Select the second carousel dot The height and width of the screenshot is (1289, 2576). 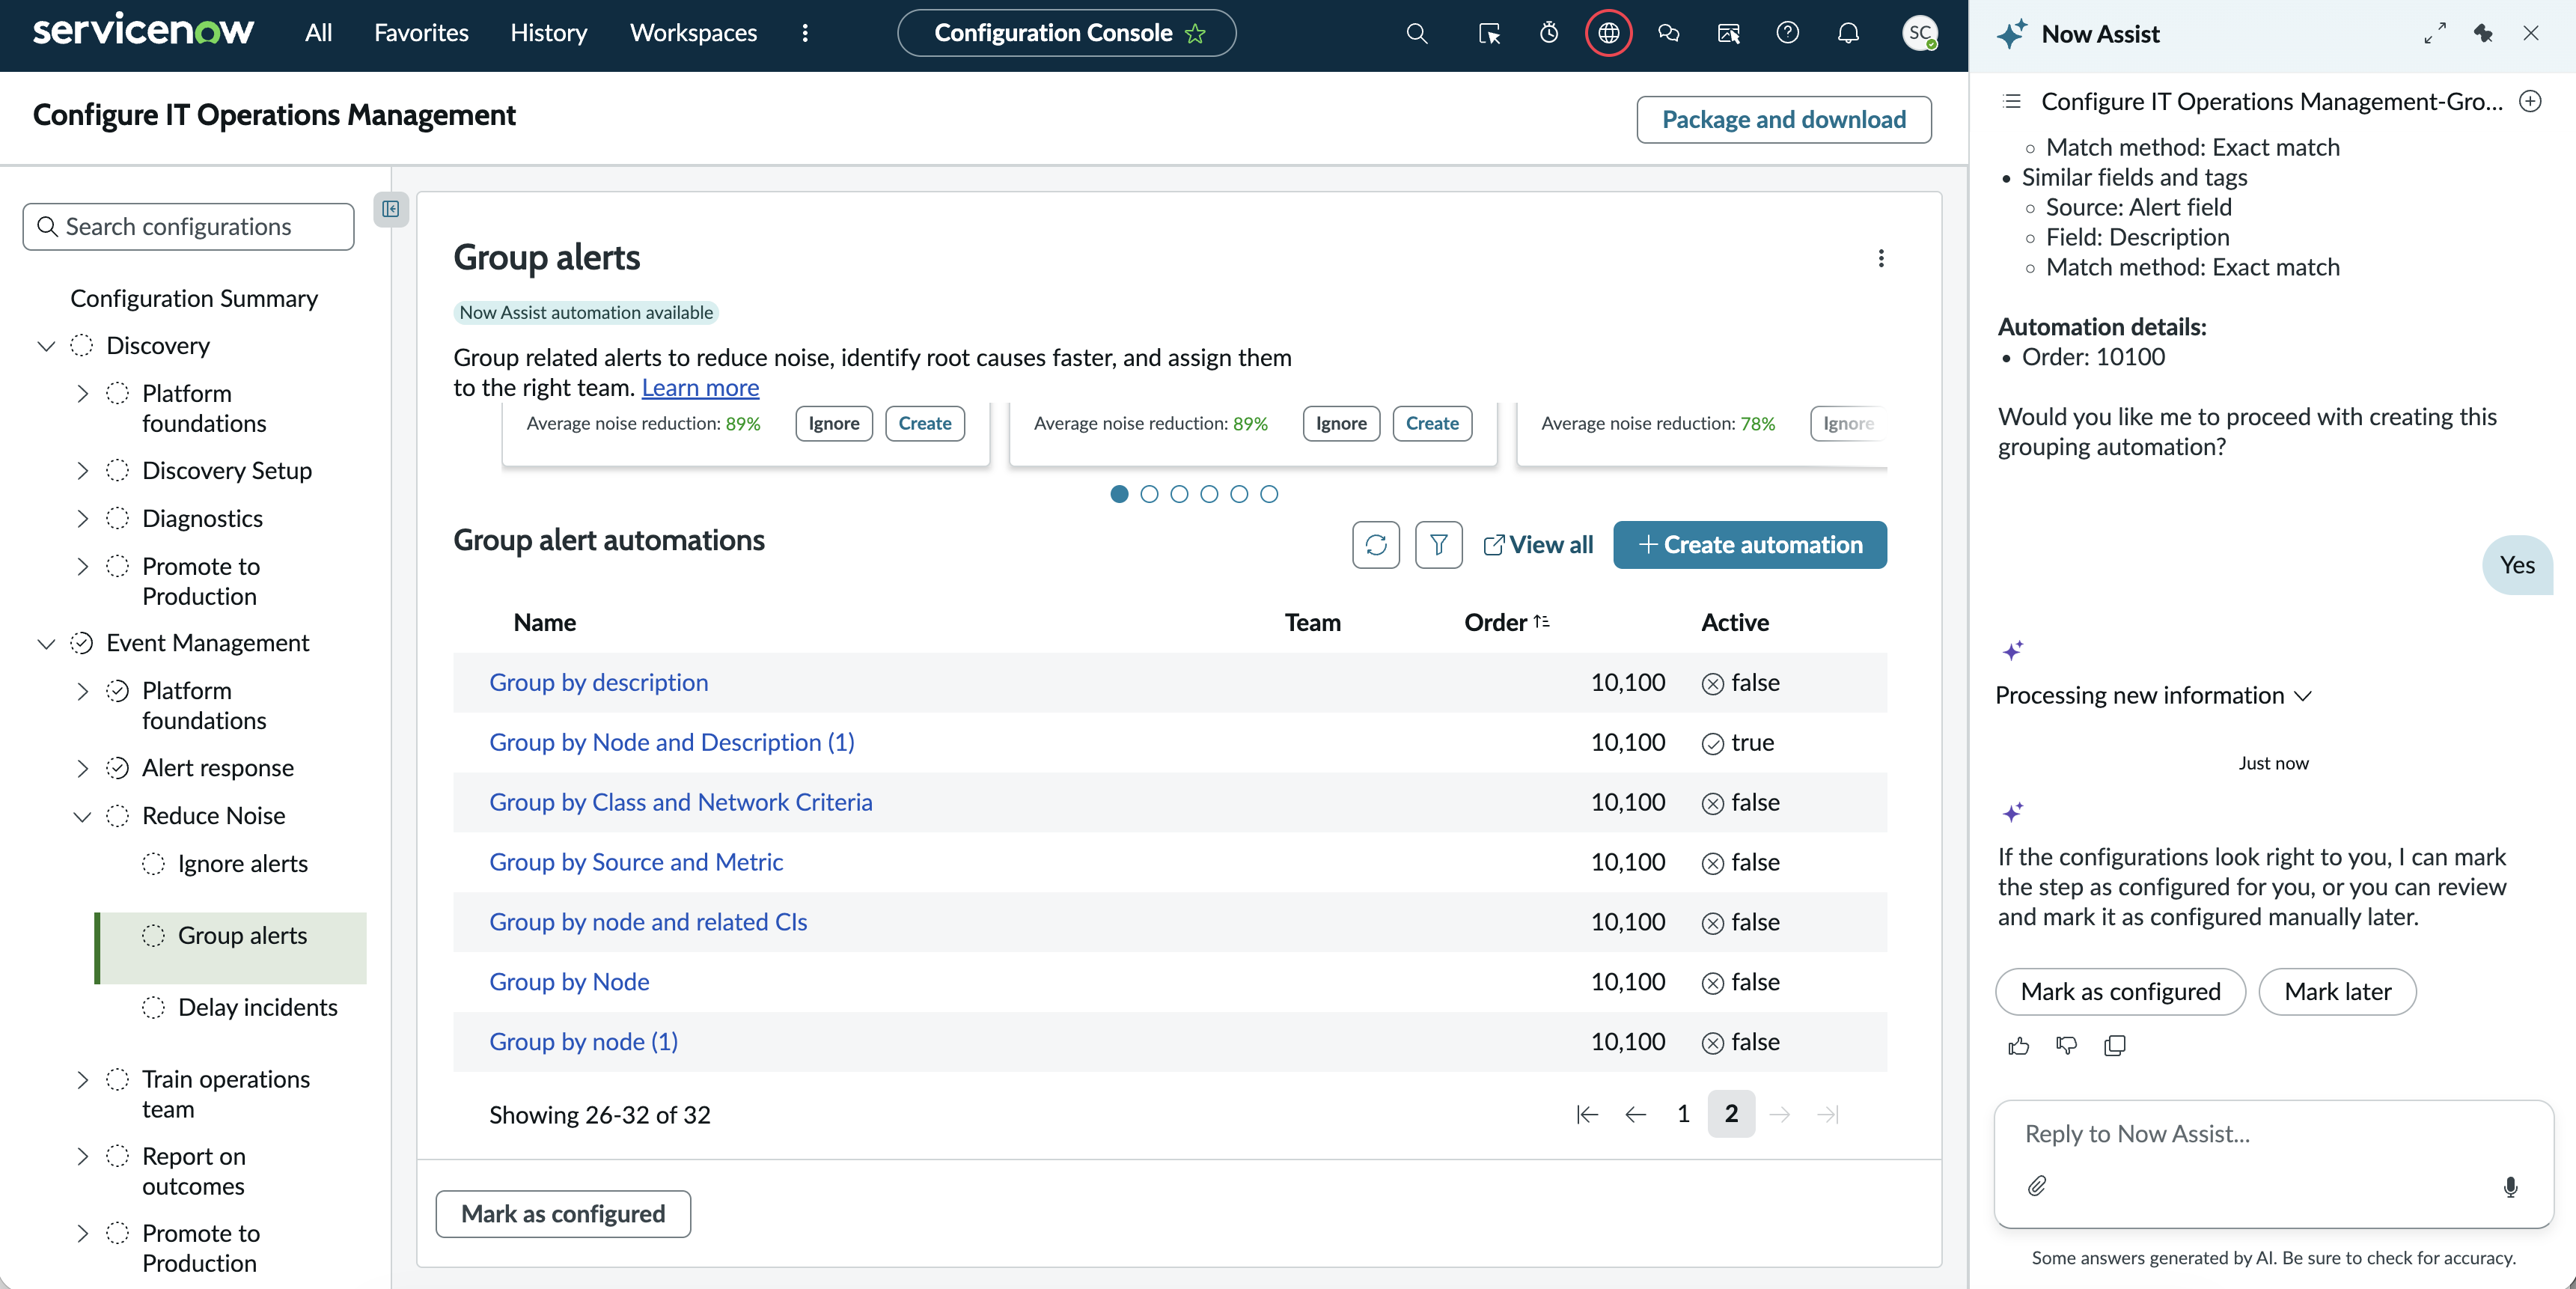point(1149,494)
